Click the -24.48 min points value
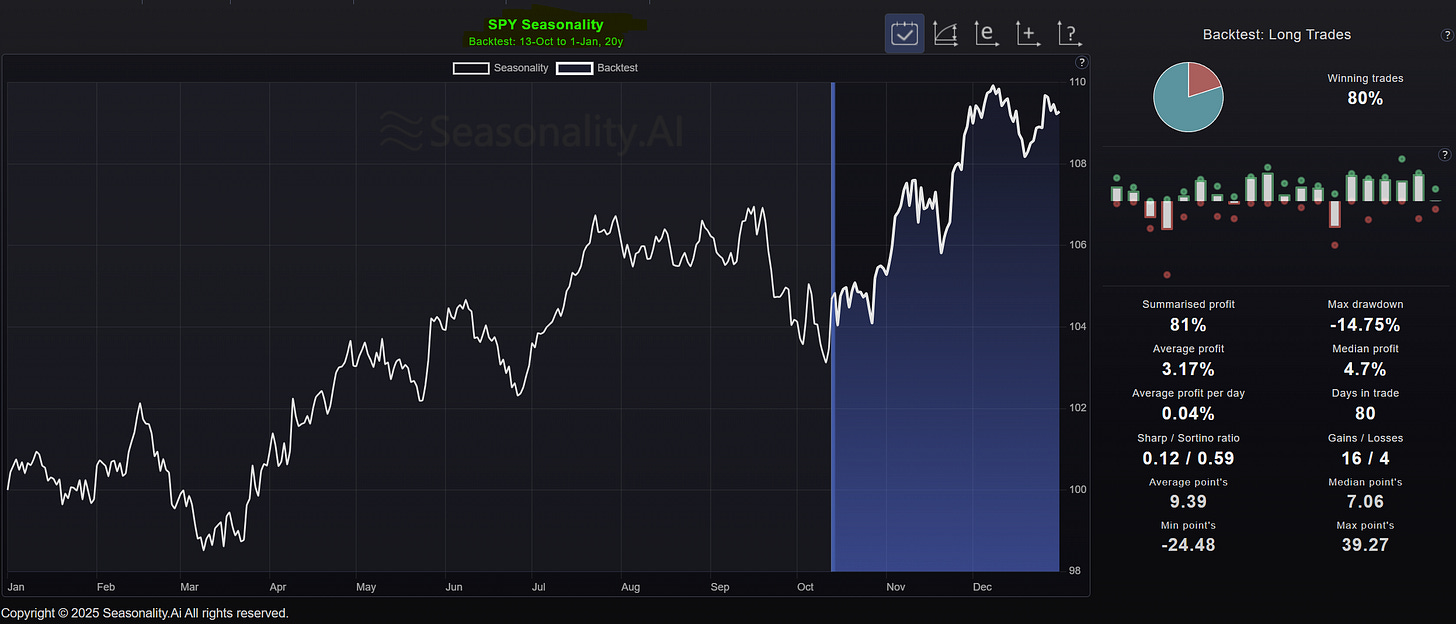 pyautogui.click(x=1188, y=545)
